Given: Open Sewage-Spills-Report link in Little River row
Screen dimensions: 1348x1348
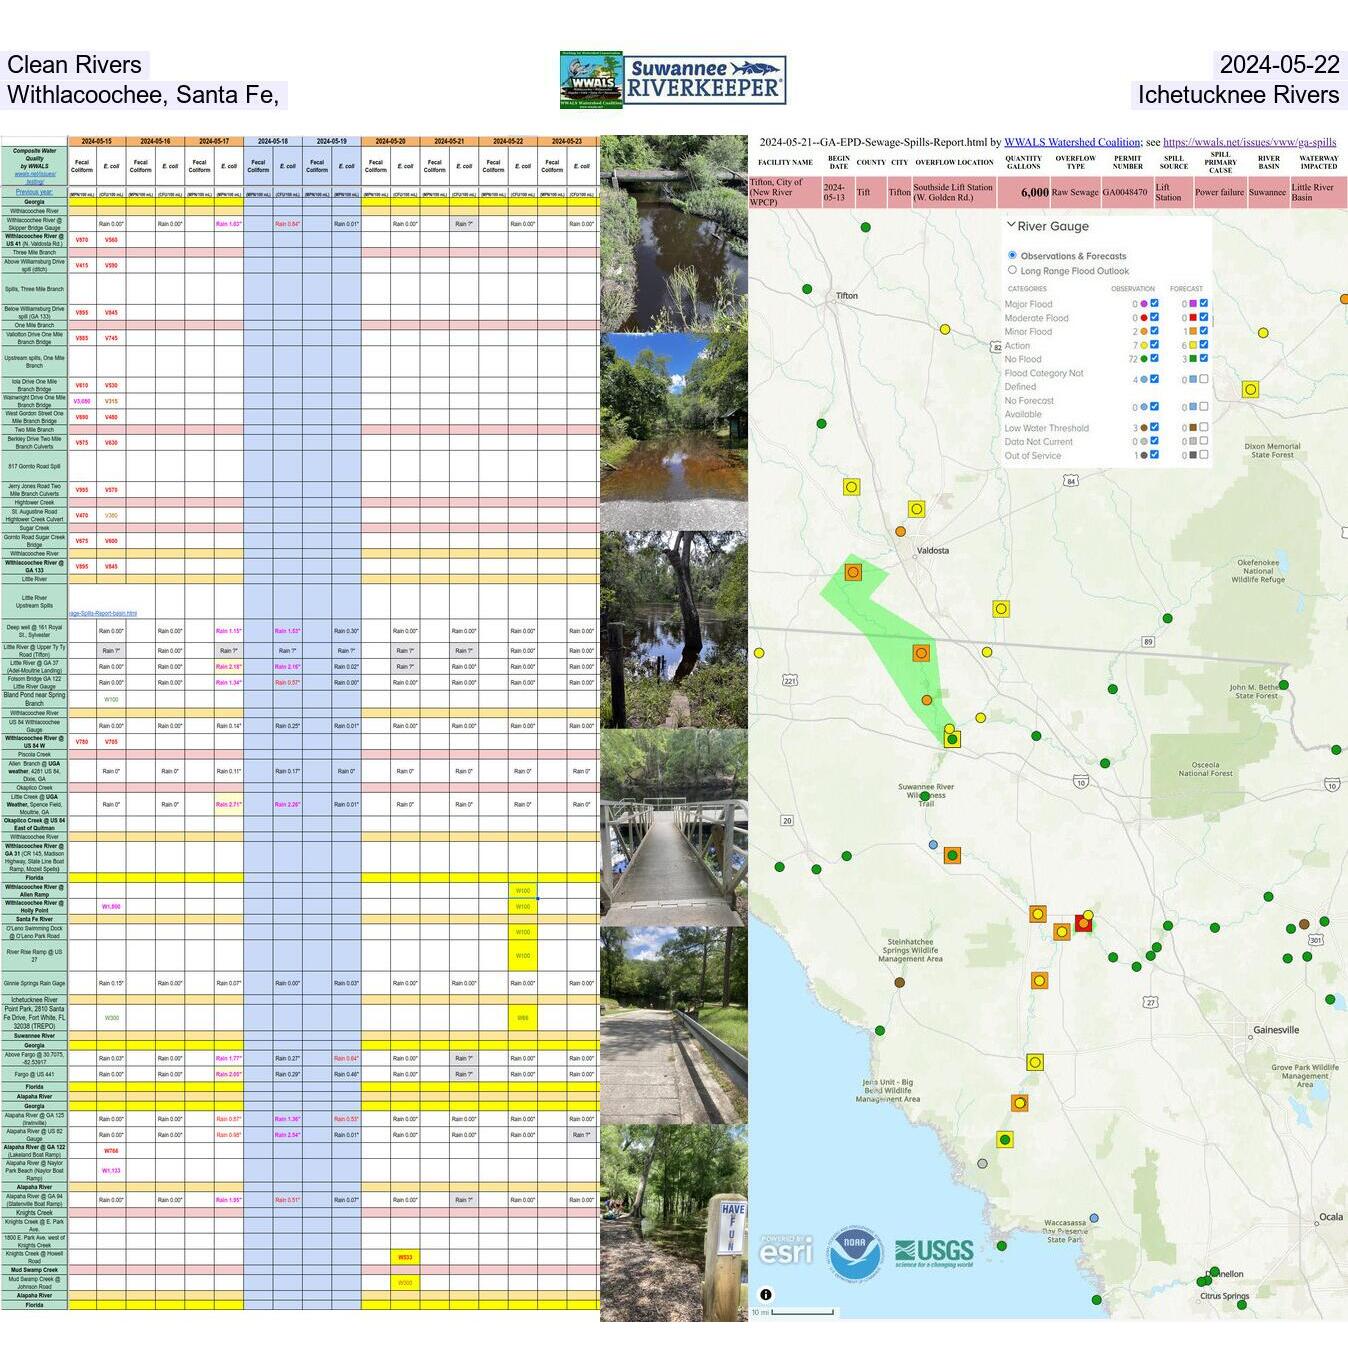Looking at the screenshot, I should (103, 613).
